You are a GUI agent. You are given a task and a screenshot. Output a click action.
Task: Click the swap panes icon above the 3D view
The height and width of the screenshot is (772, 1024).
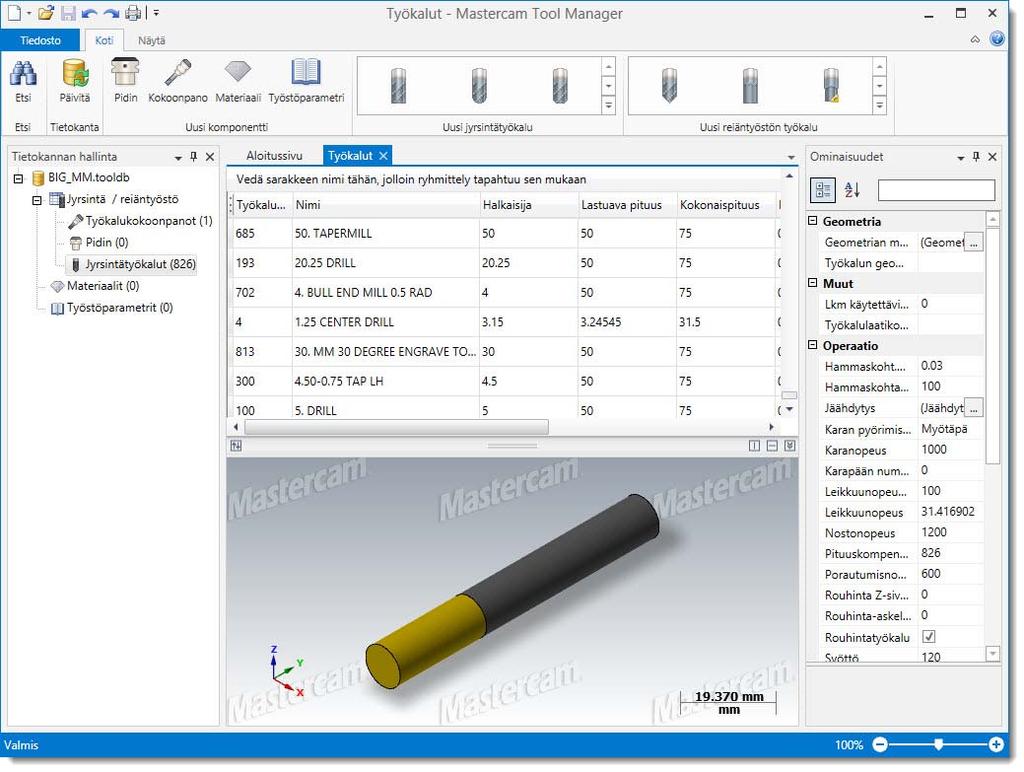(236, 445)
